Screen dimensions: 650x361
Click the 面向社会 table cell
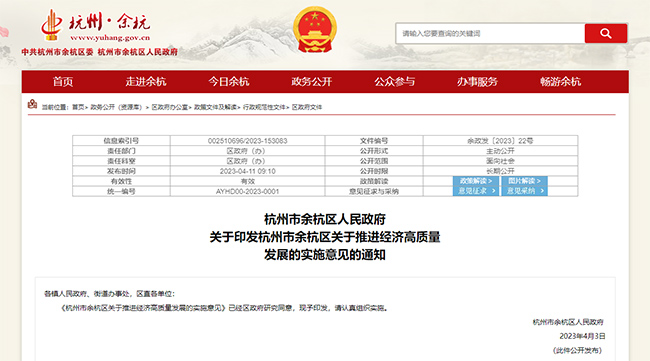500,161
